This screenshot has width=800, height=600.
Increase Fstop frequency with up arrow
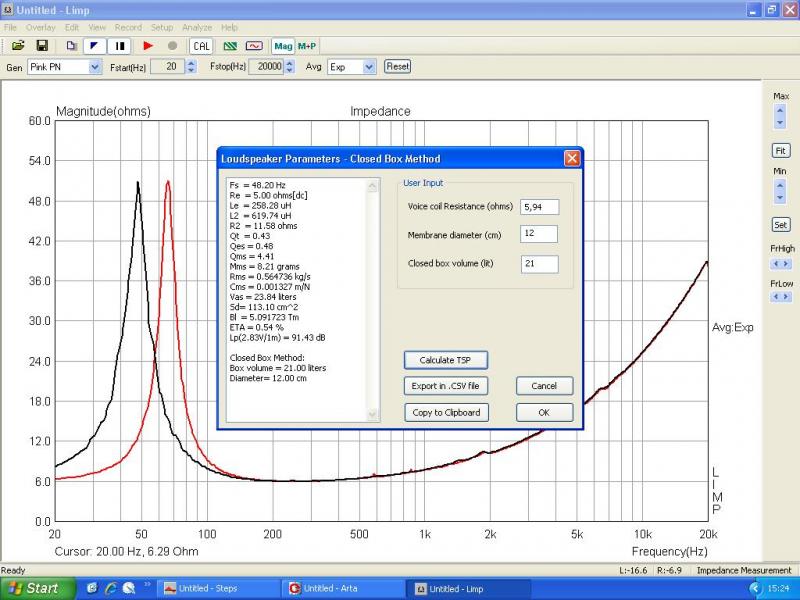pyautogui.click(x=290, y=63)
